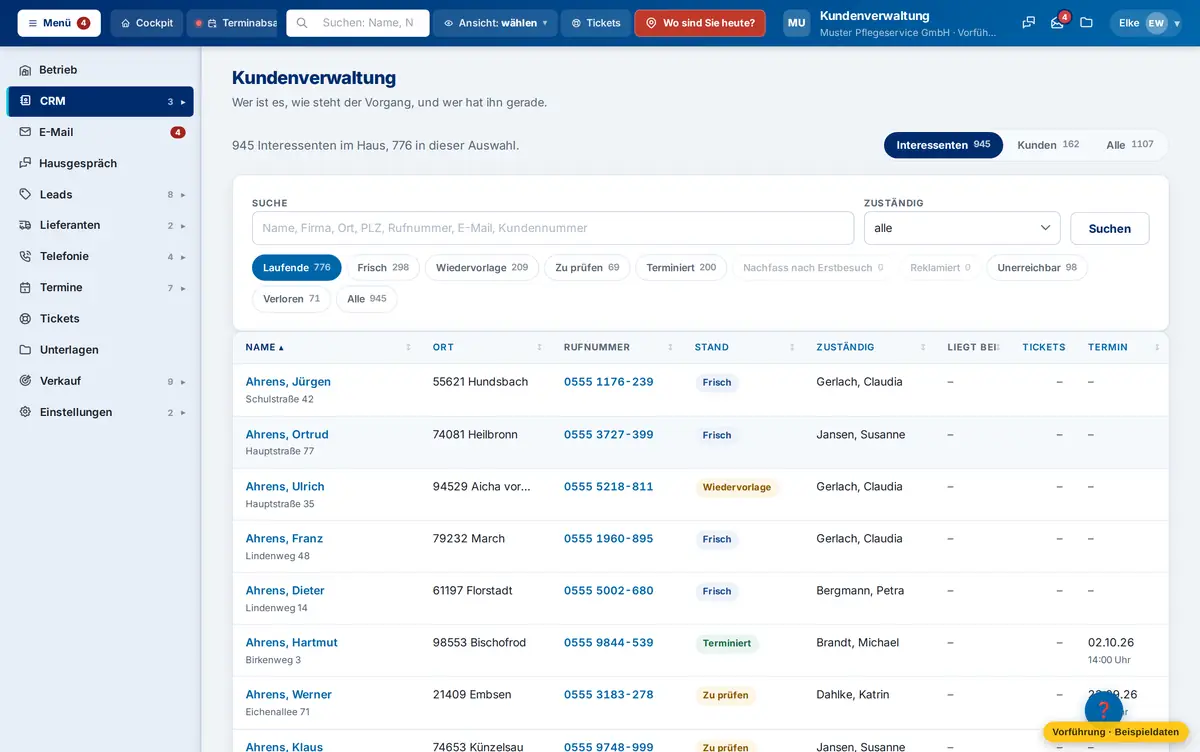Switch to the Kunden 162 tab

1048,145
